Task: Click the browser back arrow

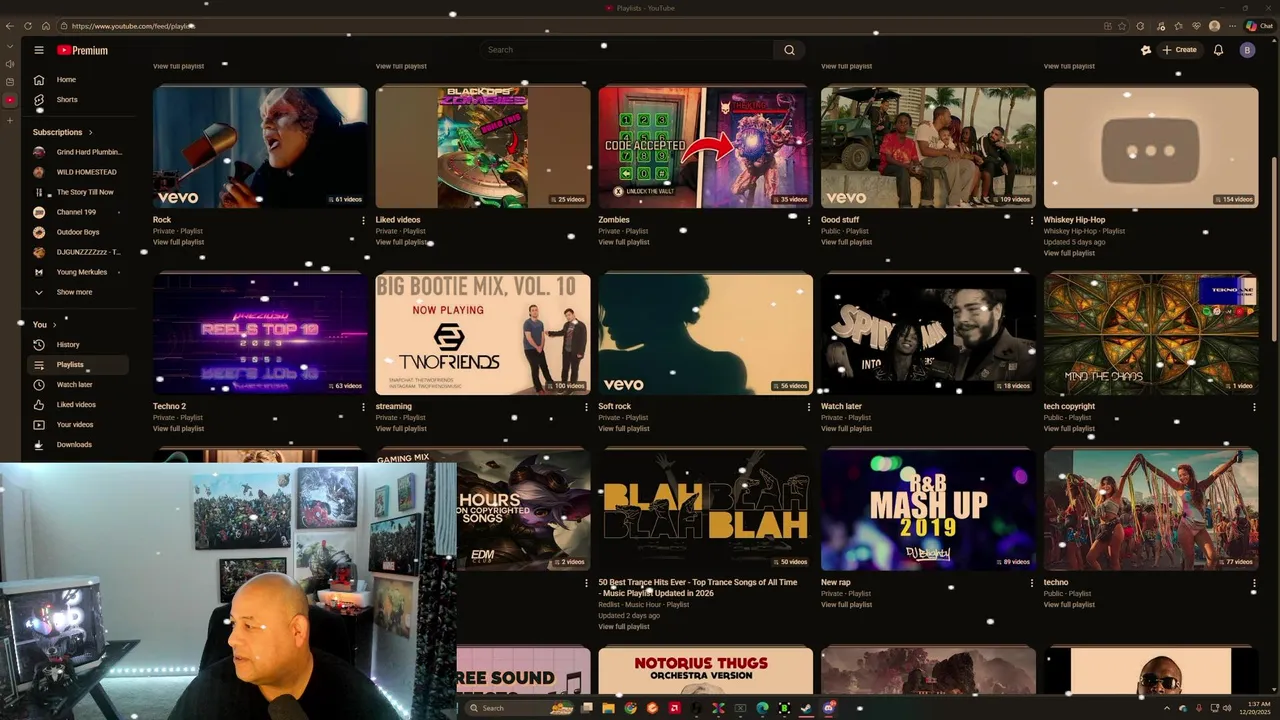Action: (x=10, y=26)
